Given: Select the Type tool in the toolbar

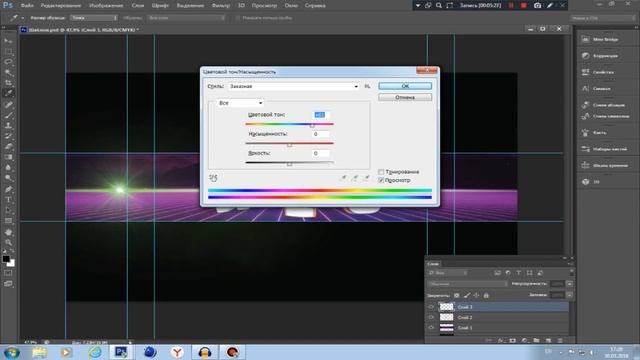Looking at the screenshot, I should 8,200.
